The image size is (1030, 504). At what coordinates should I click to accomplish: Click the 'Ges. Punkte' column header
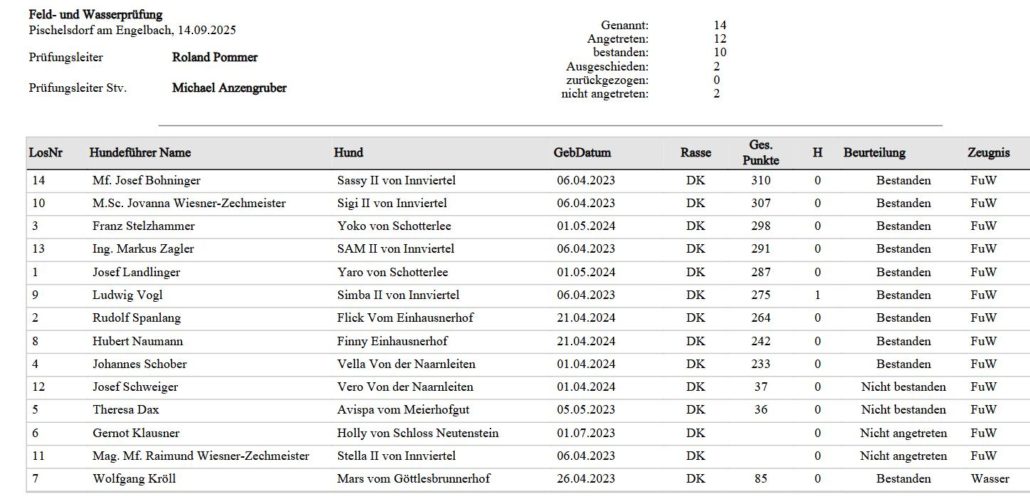tap(761, 152)
